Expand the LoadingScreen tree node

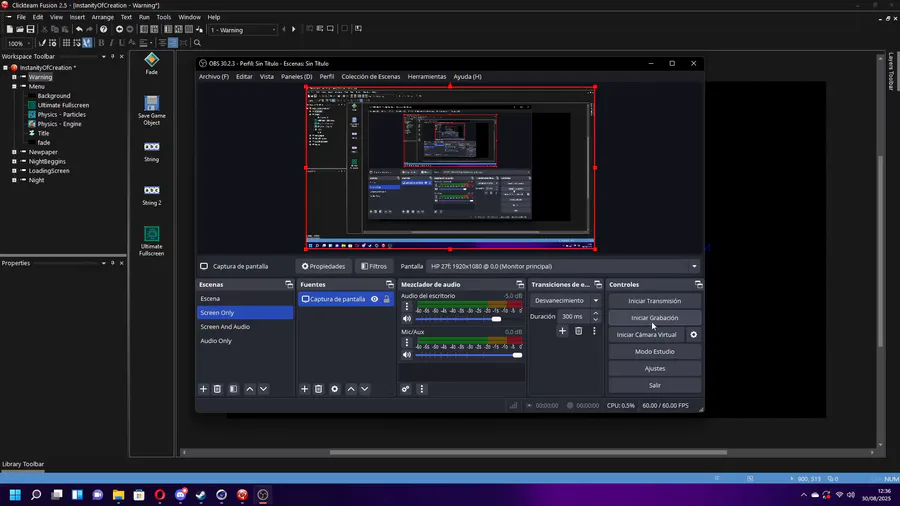coord(14,171)
